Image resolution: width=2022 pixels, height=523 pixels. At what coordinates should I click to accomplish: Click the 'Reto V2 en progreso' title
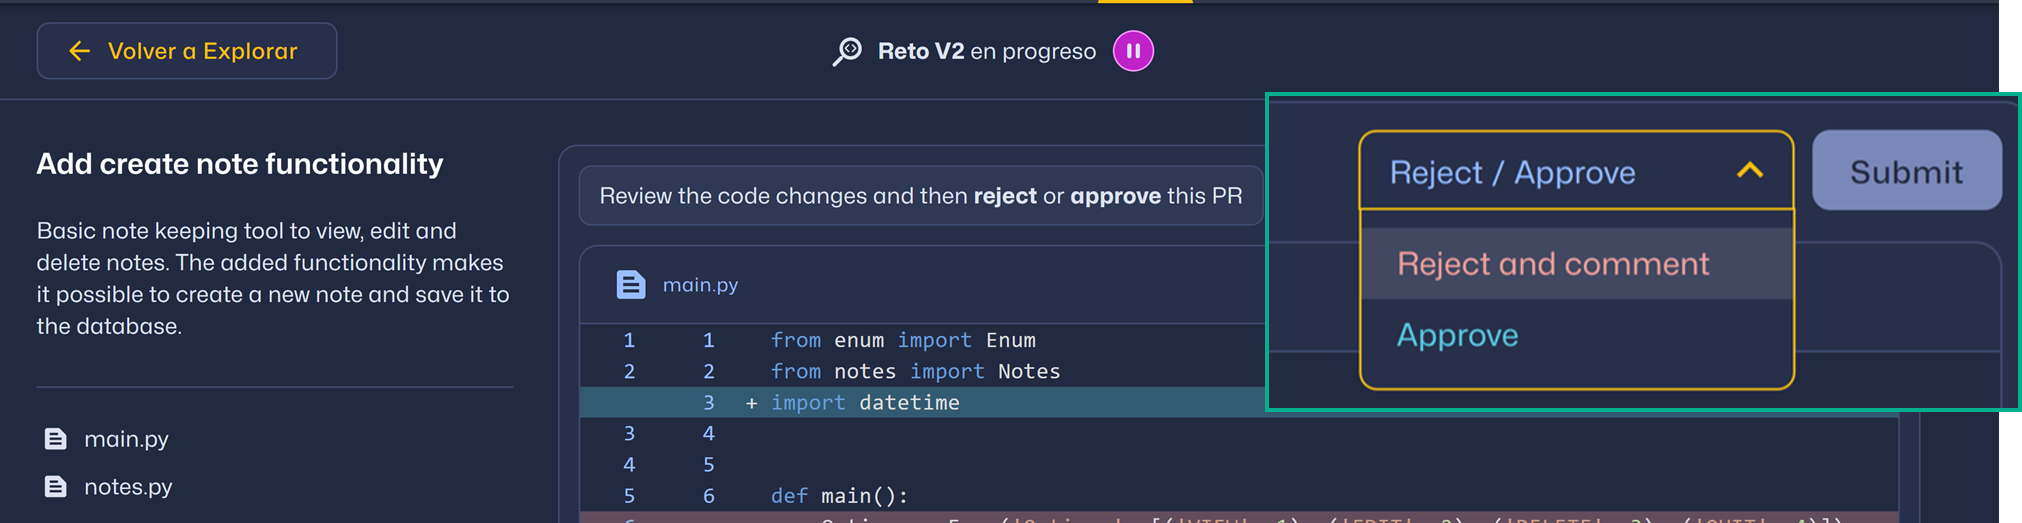(x=986, y=51)
